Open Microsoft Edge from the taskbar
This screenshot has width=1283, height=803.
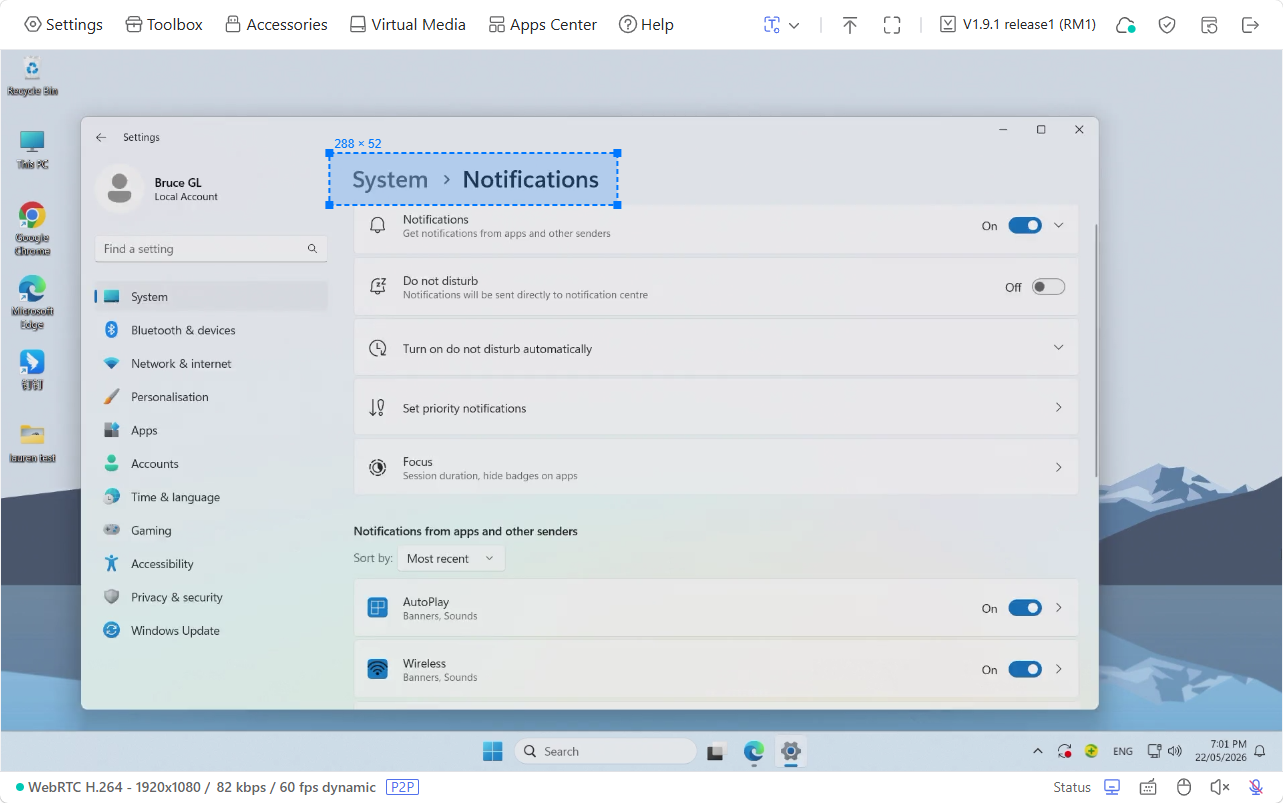[x=754, y=751]
